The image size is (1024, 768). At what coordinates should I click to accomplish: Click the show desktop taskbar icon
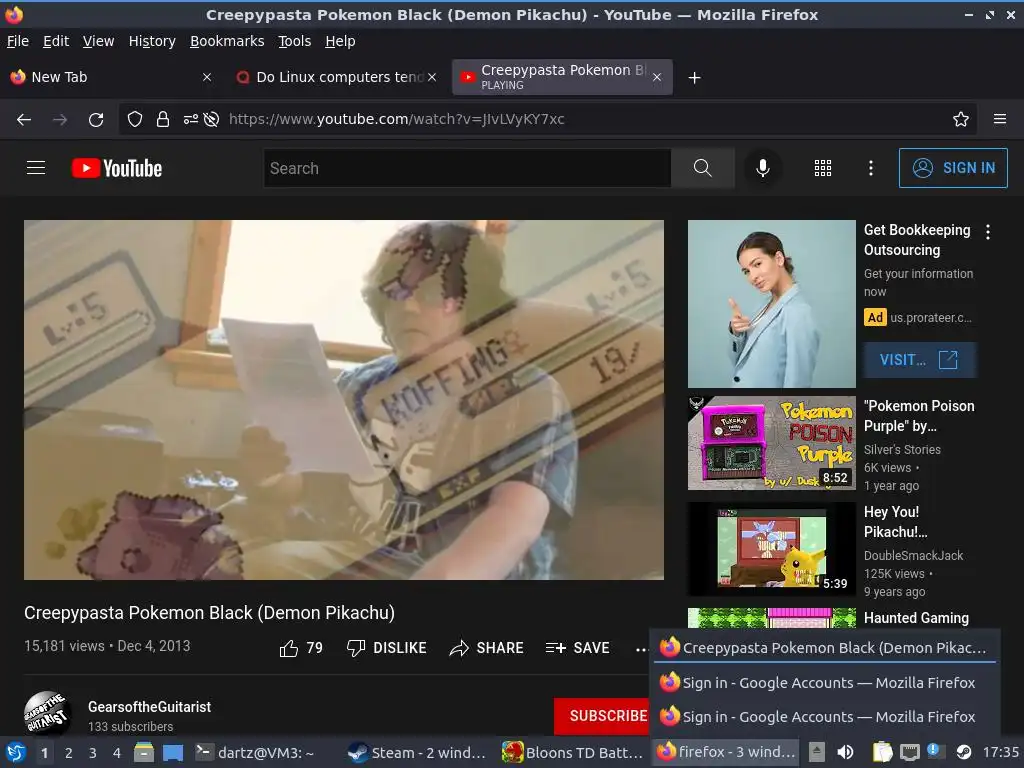click(x=173, y=752)
